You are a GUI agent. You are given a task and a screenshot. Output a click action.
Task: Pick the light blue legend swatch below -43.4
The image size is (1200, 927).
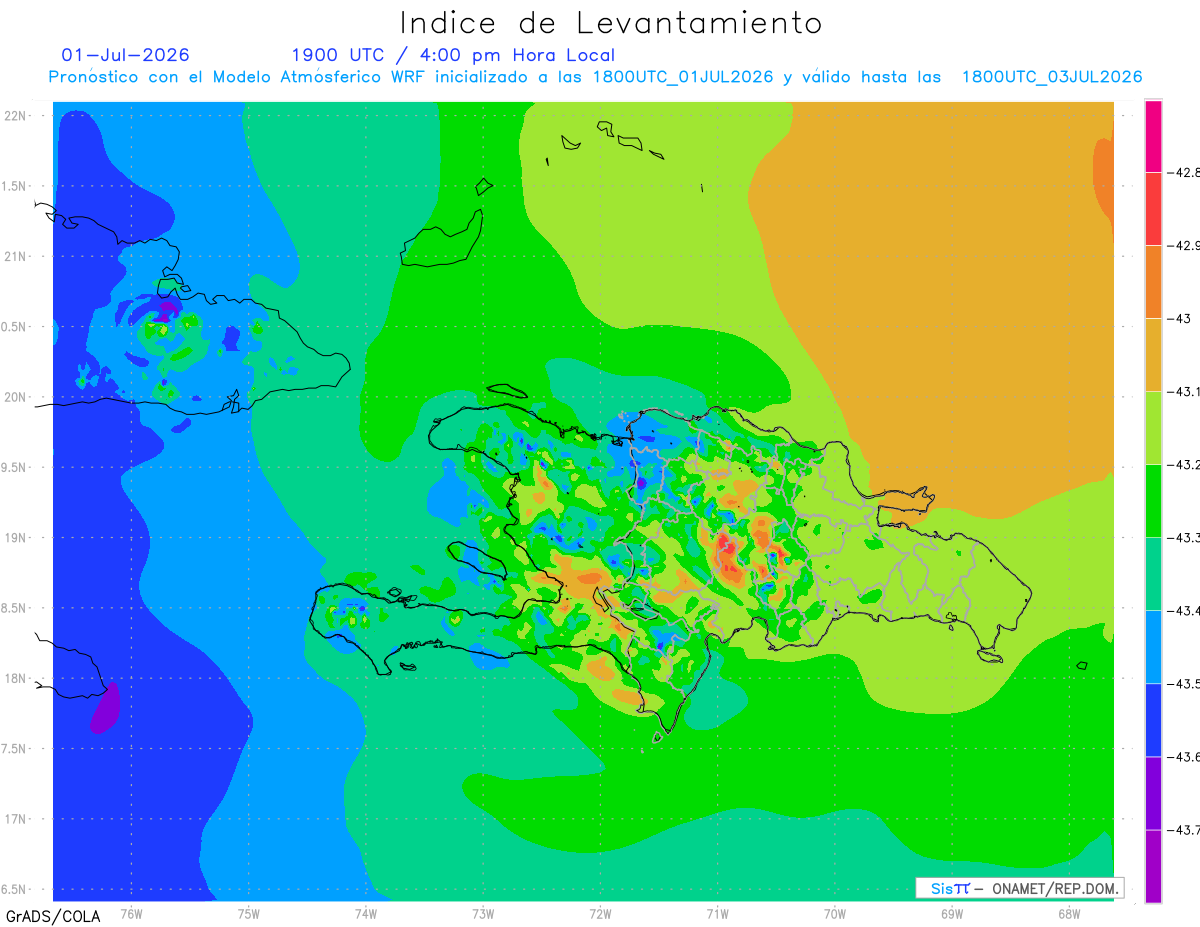(1153, 646)
